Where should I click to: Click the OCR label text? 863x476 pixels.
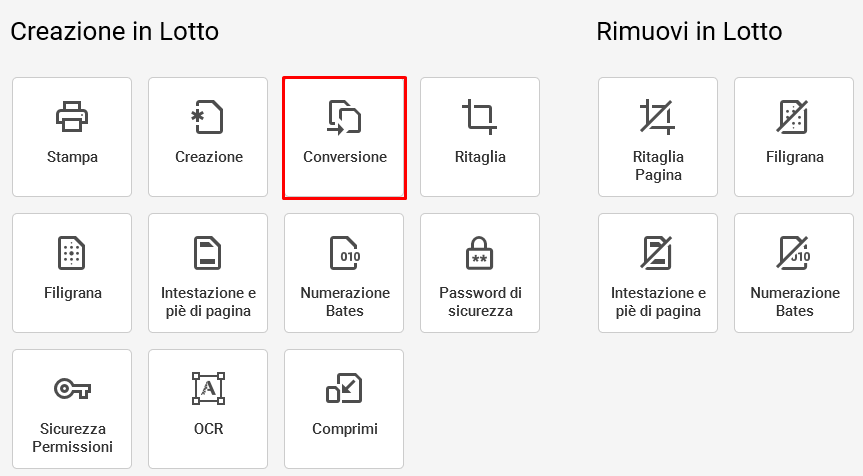(208, 429)
